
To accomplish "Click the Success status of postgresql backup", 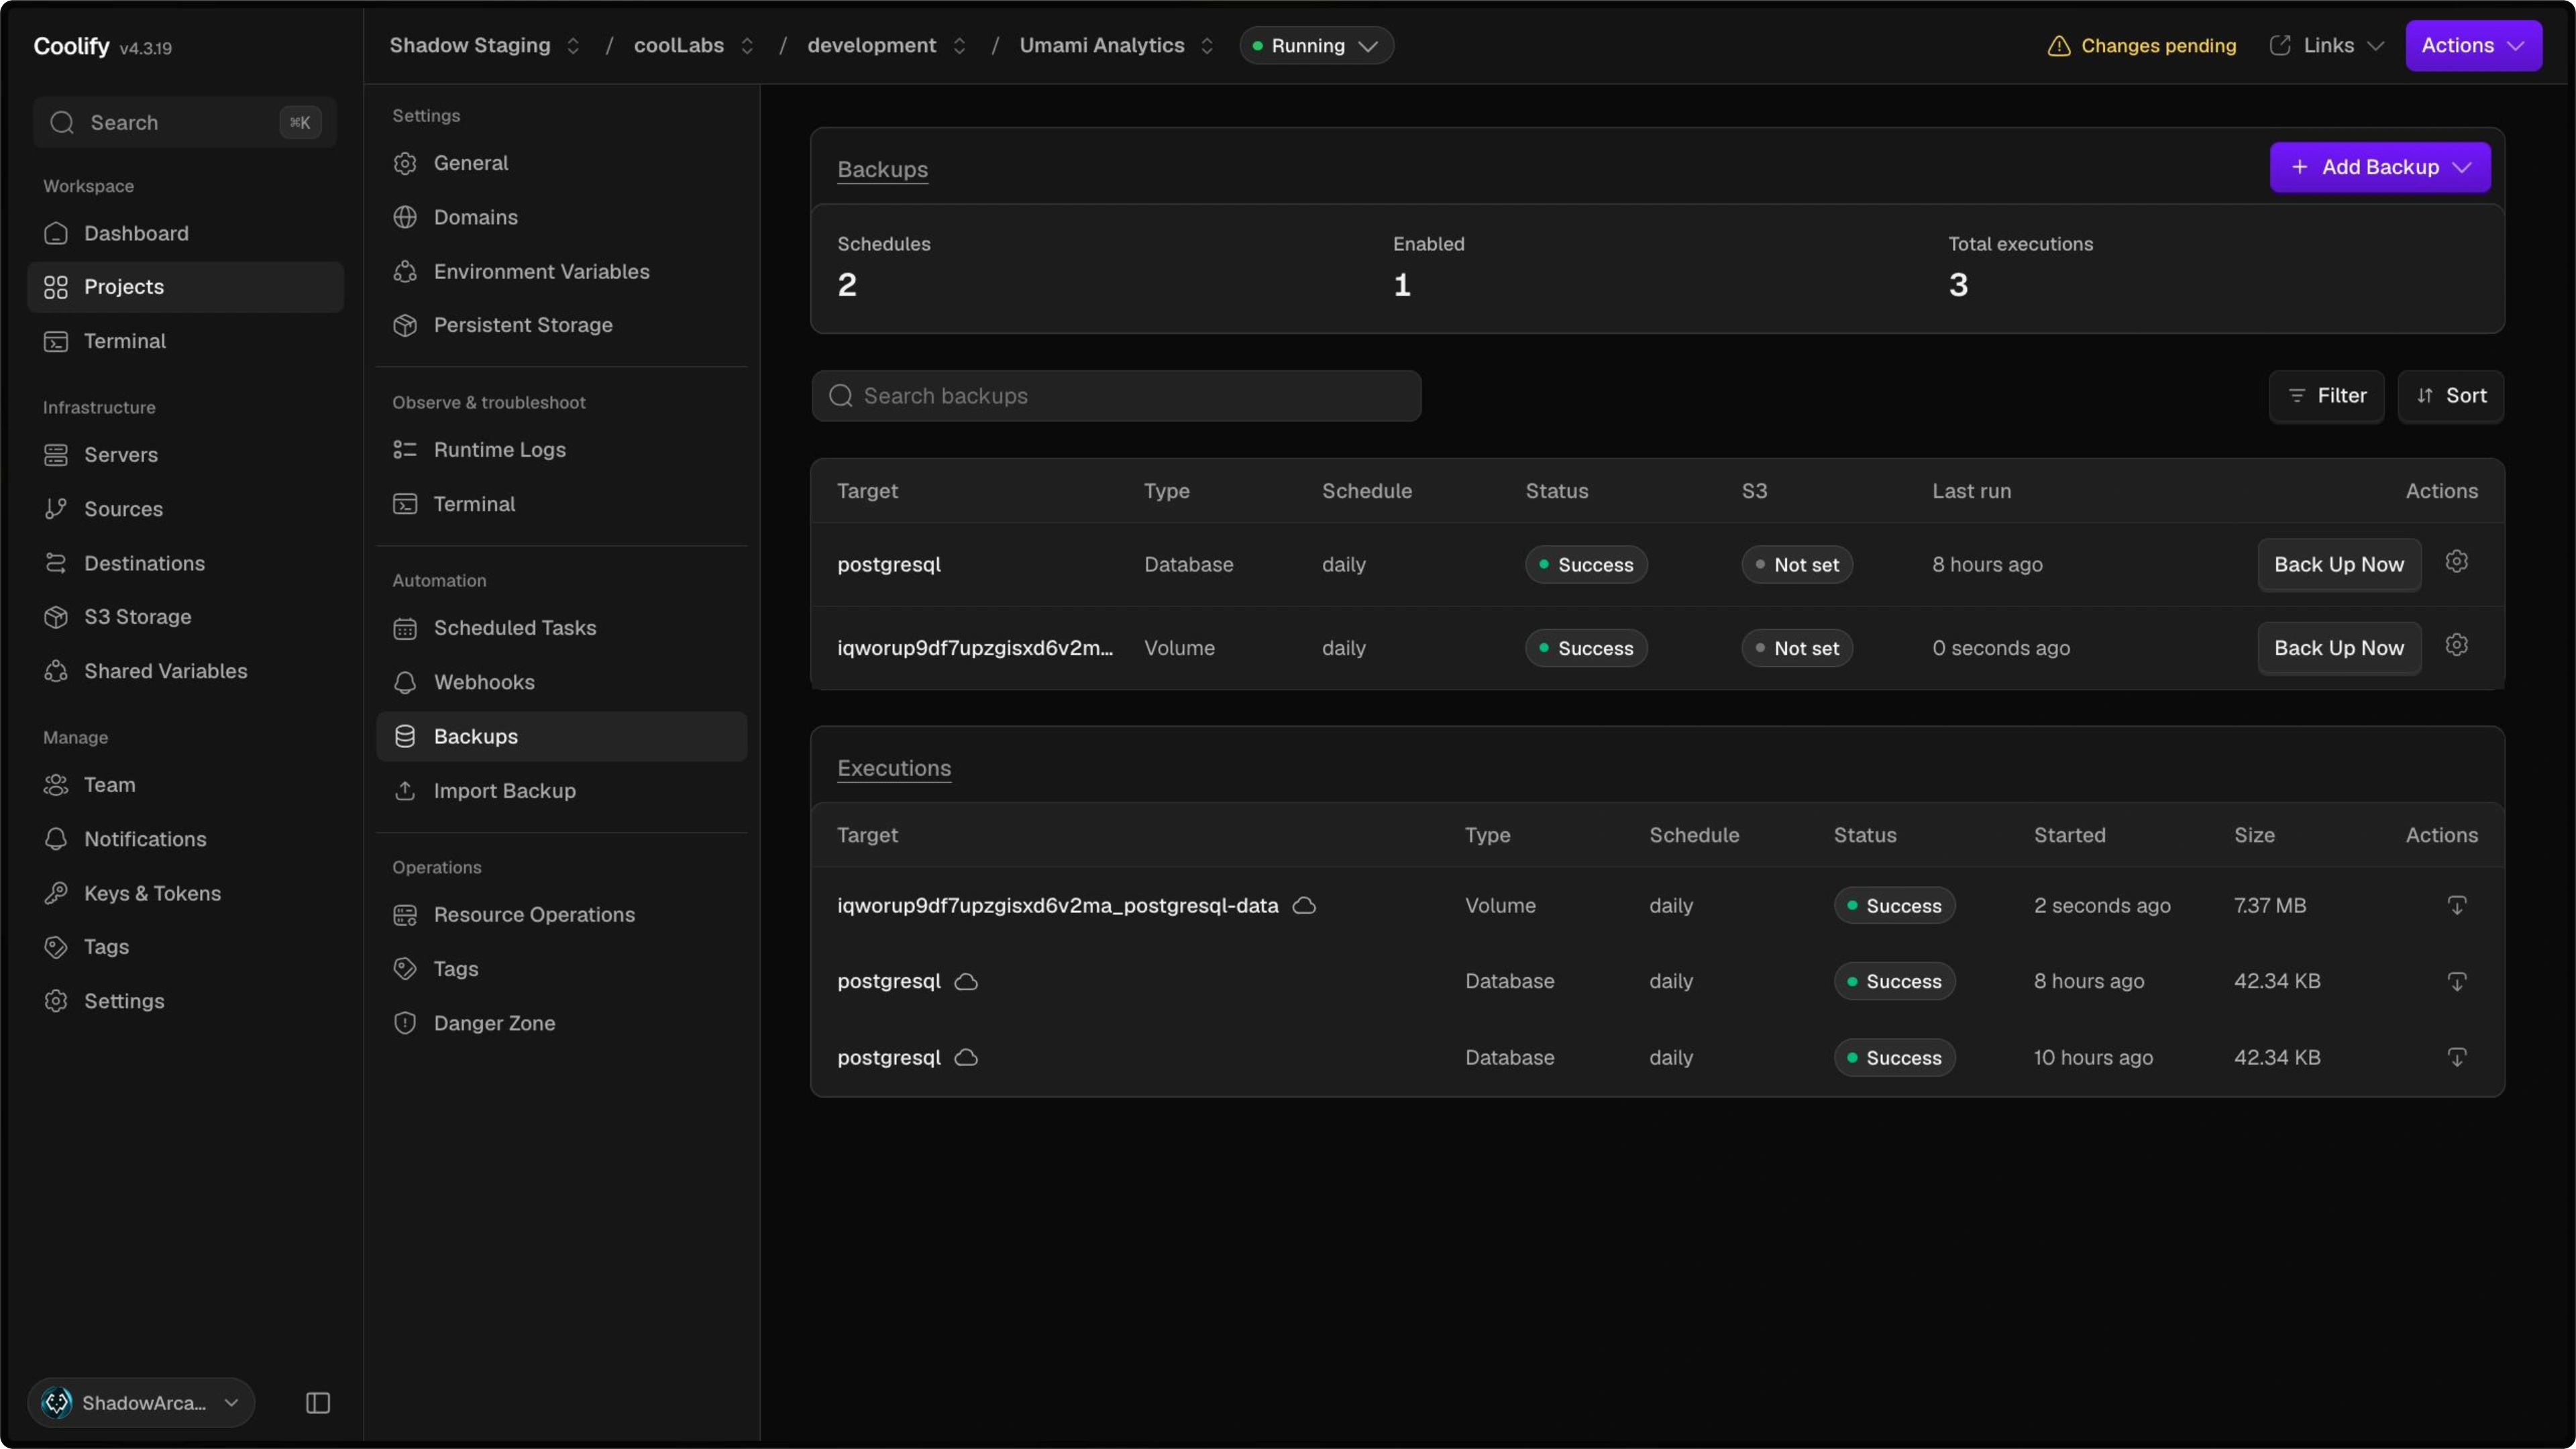I will (1586, 564).
